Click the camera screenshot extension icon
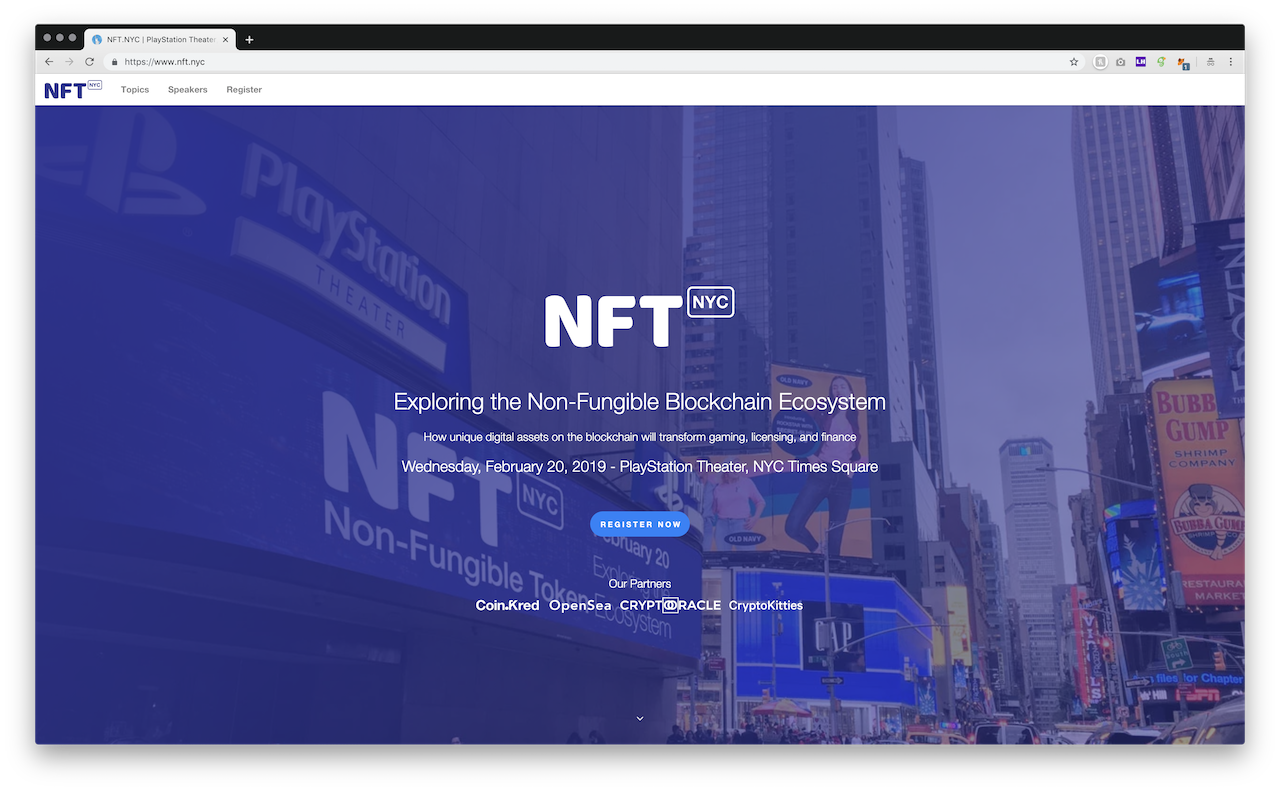This screenshot has width=1280, height=791. (1120, 62)
